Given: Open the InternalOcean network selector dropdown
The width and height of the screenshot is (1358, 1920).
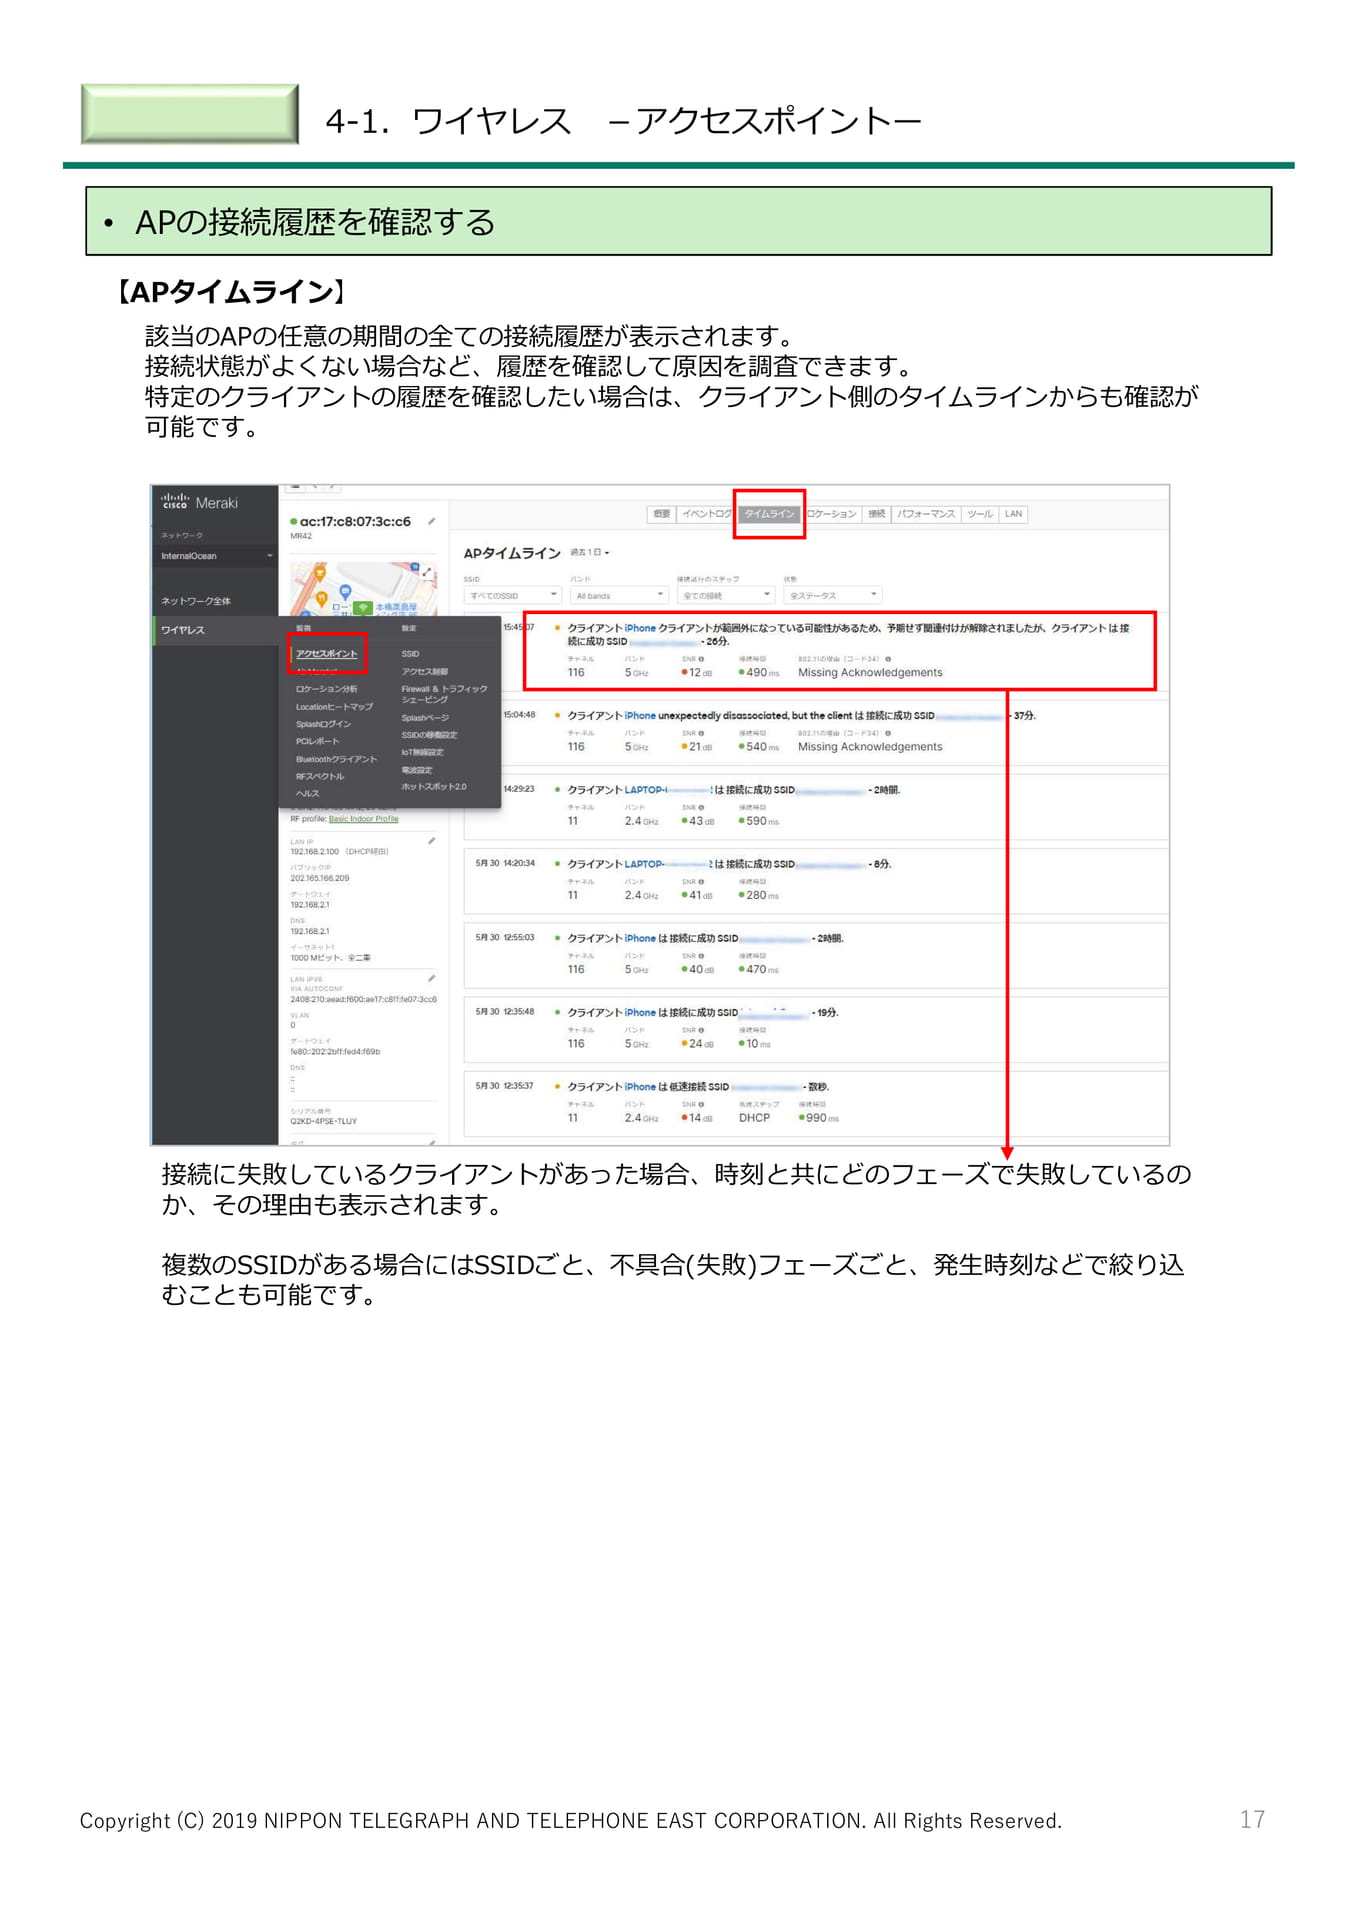Looking at the screenshot, I should coord(215,556).
